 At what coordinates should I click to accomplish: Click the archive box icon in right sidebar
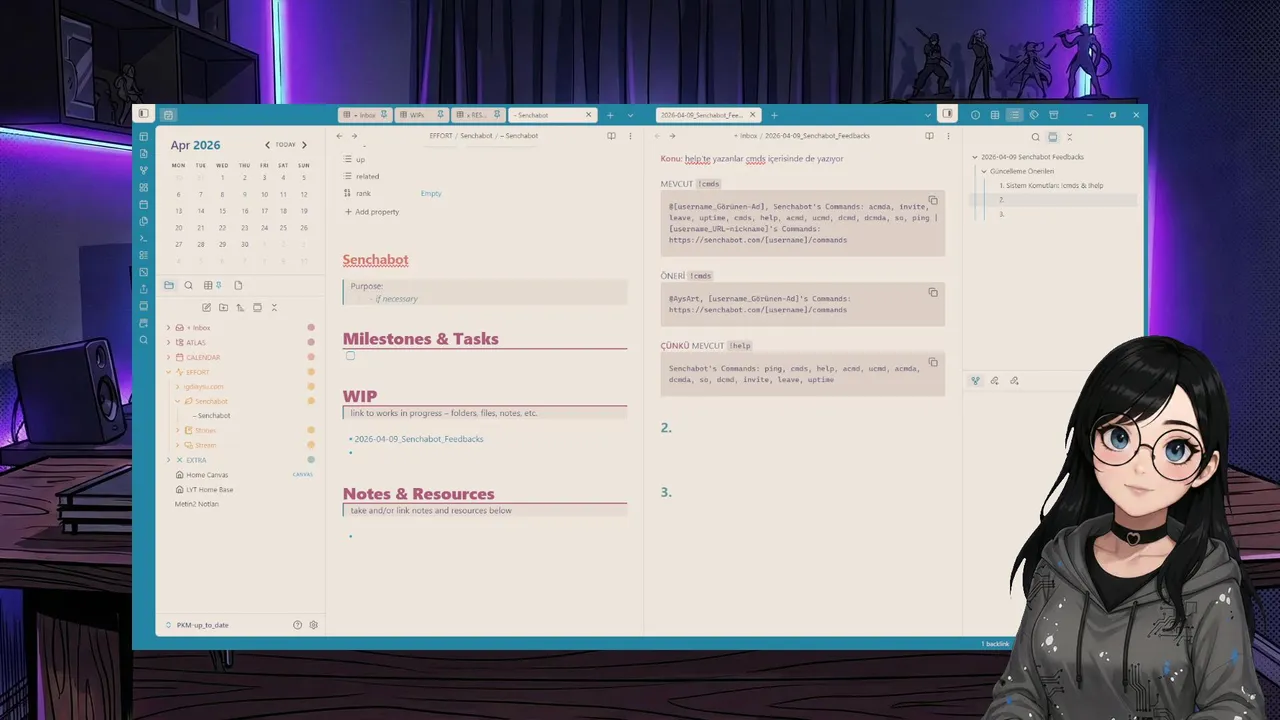click(1053, 115)
